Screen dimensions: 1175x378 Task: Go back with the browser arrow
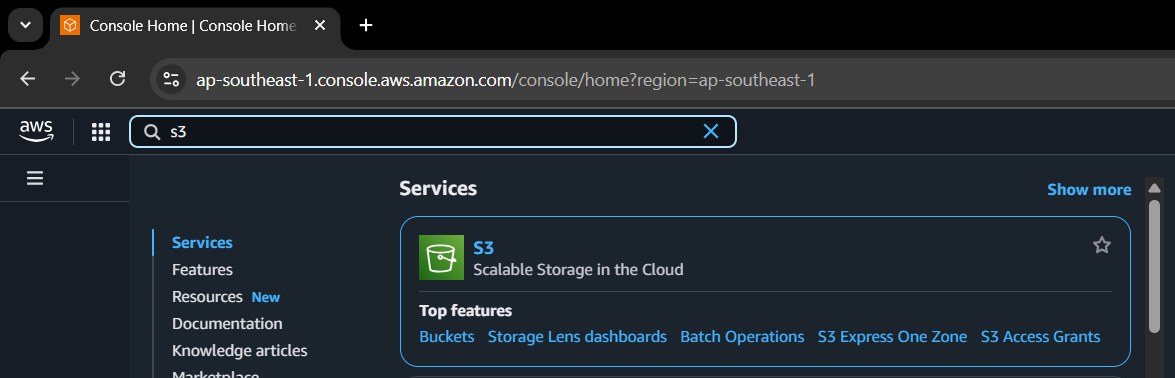pyautogui.click(x=28, y=79)
